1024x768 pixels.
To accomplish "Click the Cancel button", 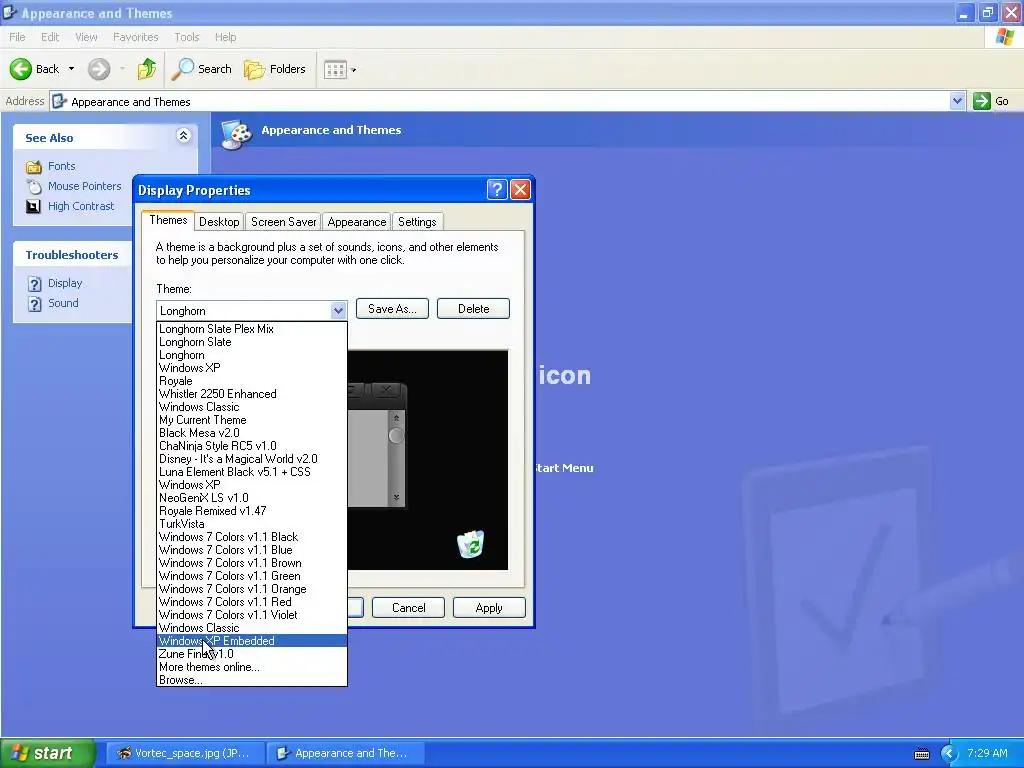I will pos(408,608).
